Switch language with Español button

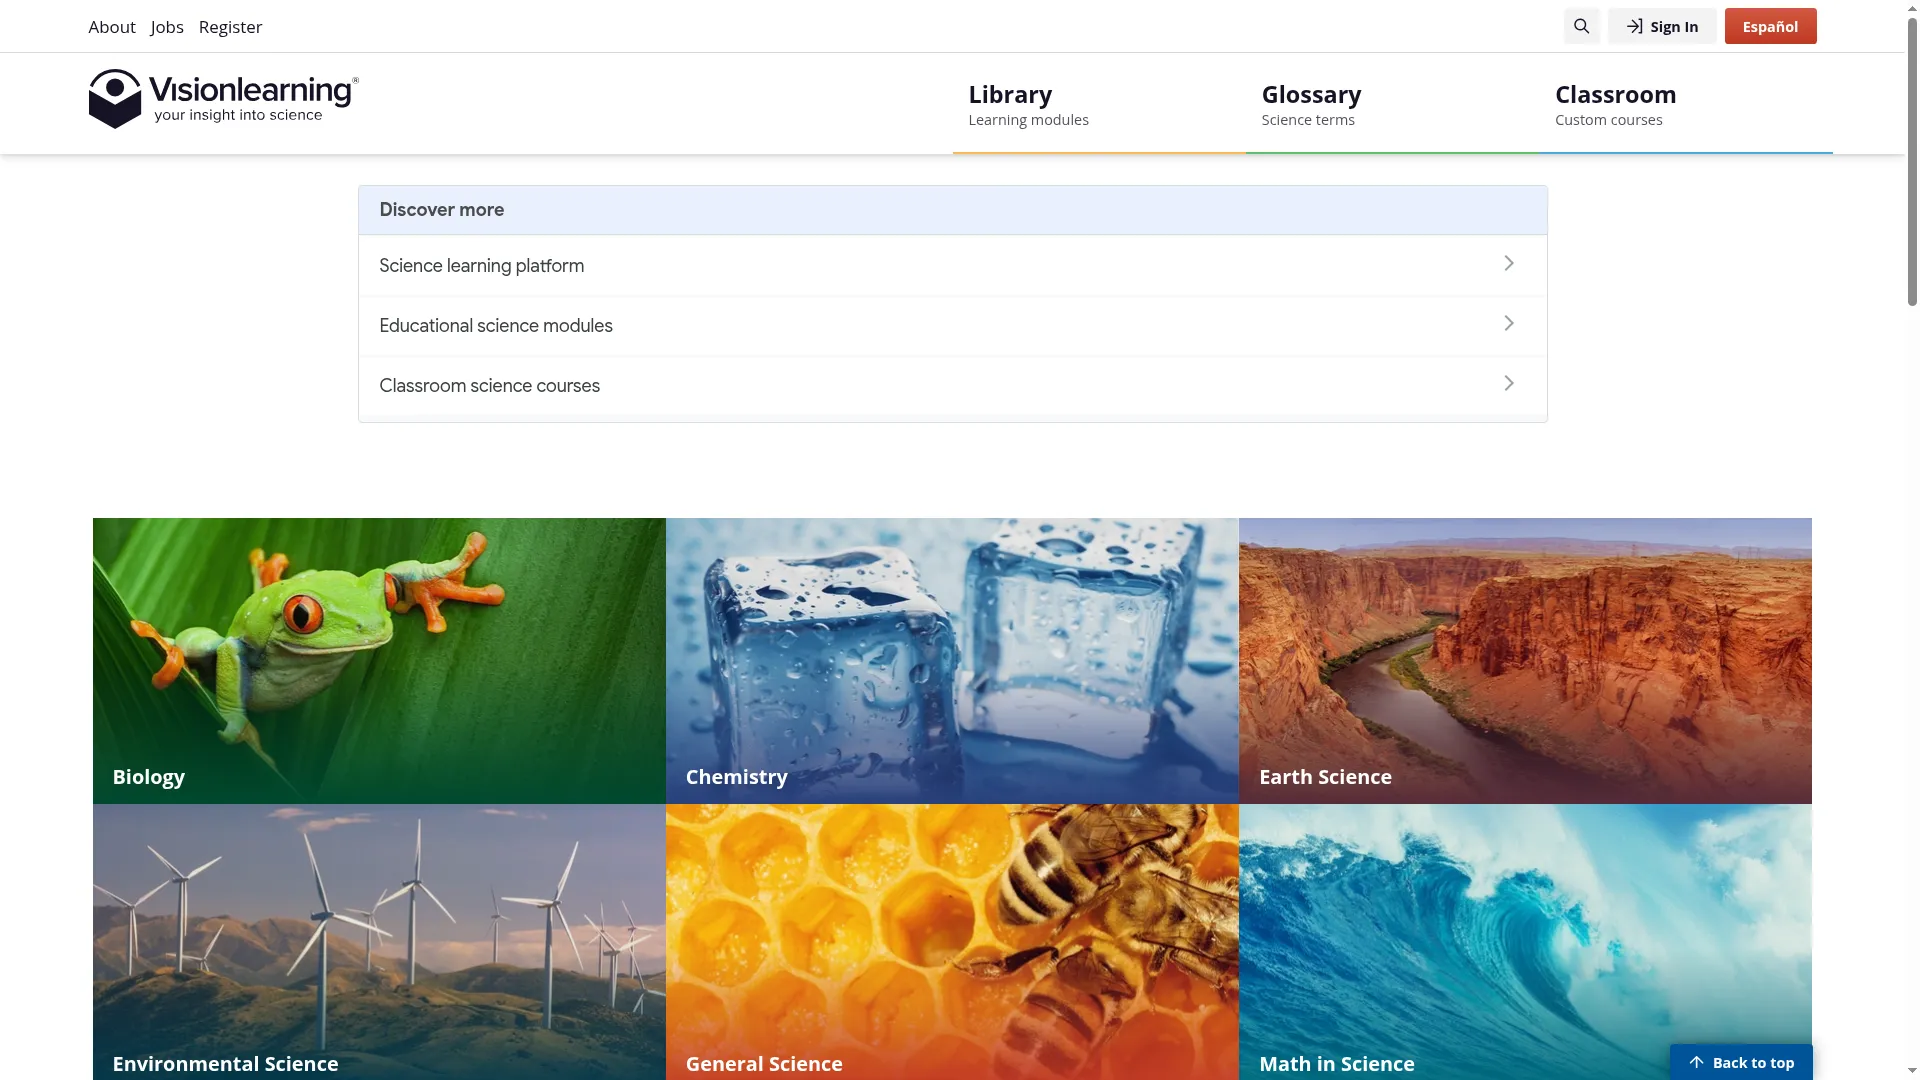coord(1770,26)
